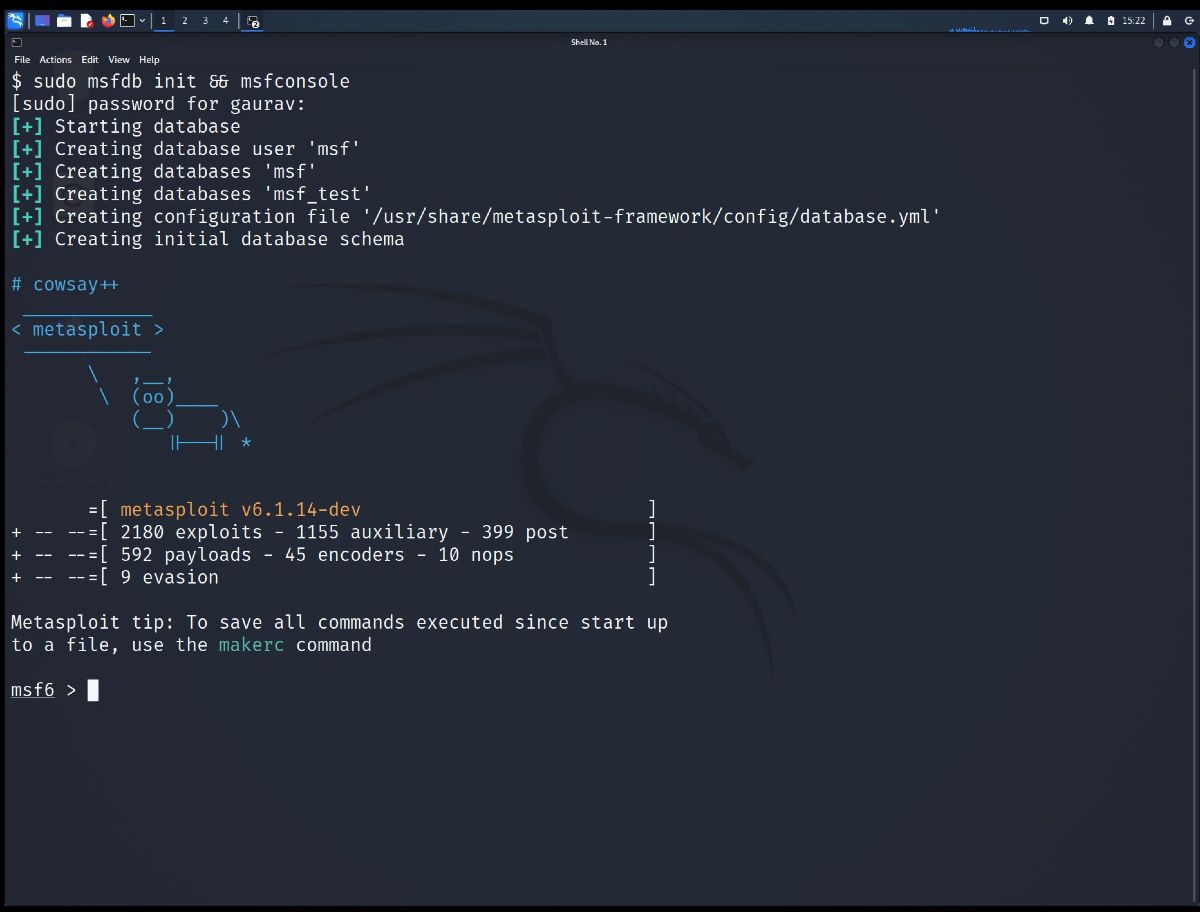Image resolution: width=1200 pixels, height=912 pixels.
Task: Lock the screen using the padlock icon
Action: [1167, 20]
